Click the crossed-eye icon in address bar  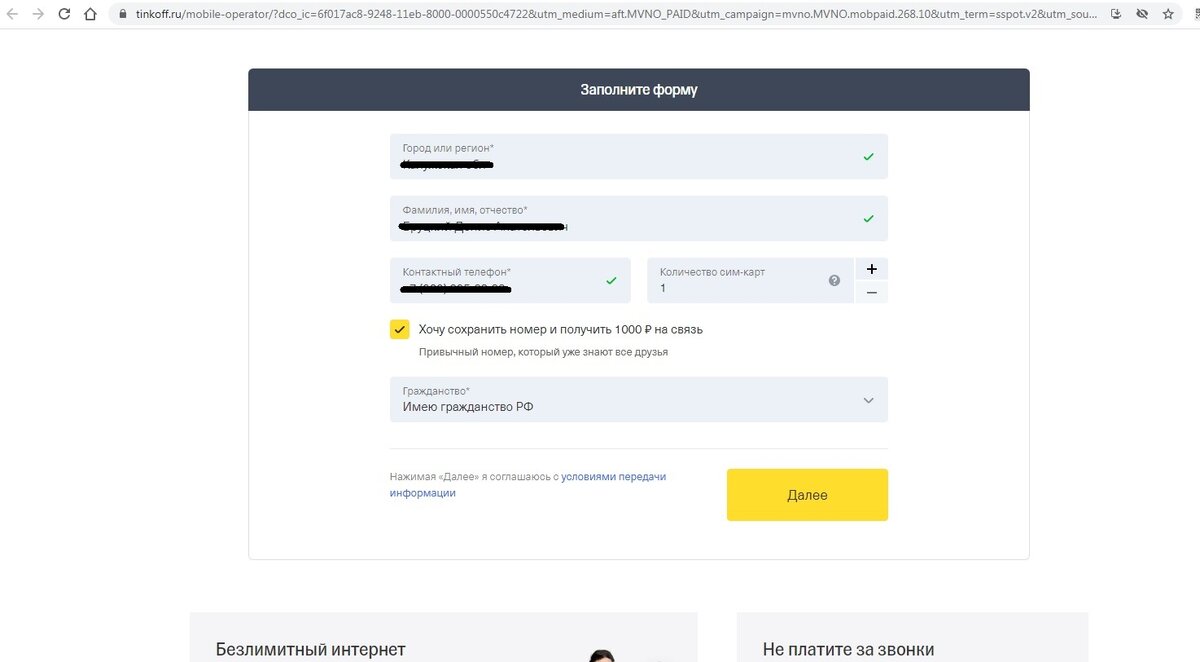click(x=1142, y=14)
